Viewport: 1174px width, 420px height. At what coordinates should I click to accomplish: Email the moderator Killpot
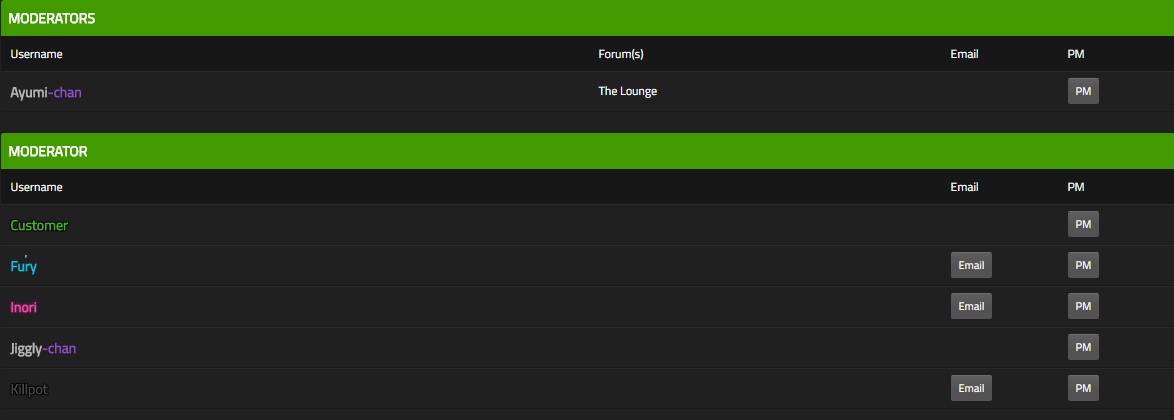[x=971, y=388]
